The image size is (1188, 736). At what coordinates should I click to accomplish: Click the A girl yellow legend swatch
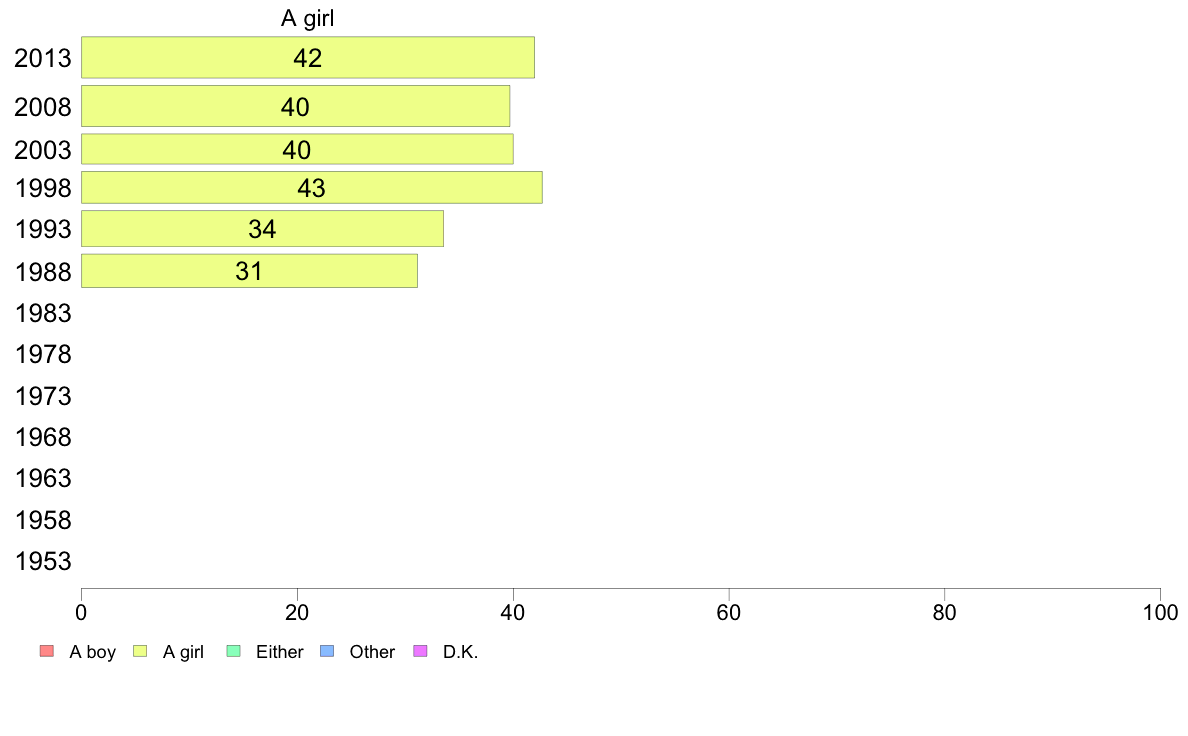140,651
